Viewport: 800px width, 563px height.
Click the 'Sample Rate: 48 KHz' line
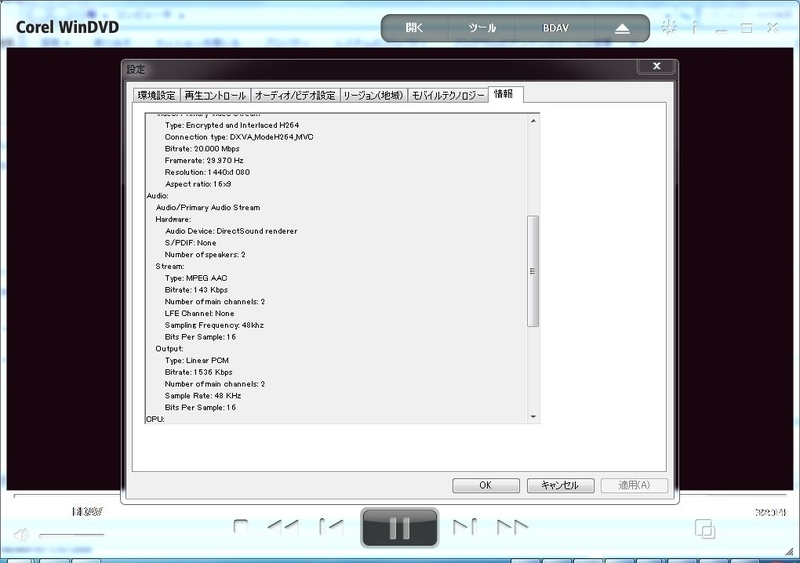(203, 395)
